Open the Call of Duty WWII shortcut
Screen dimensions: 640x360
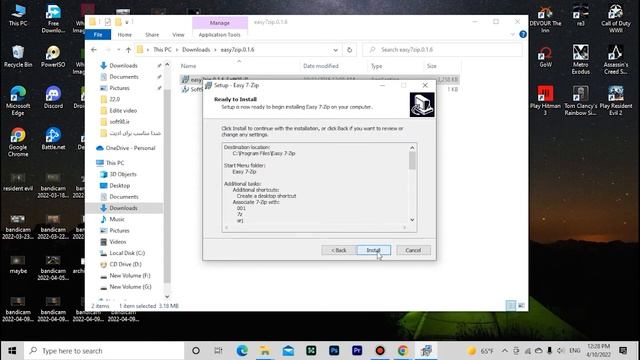616,19
